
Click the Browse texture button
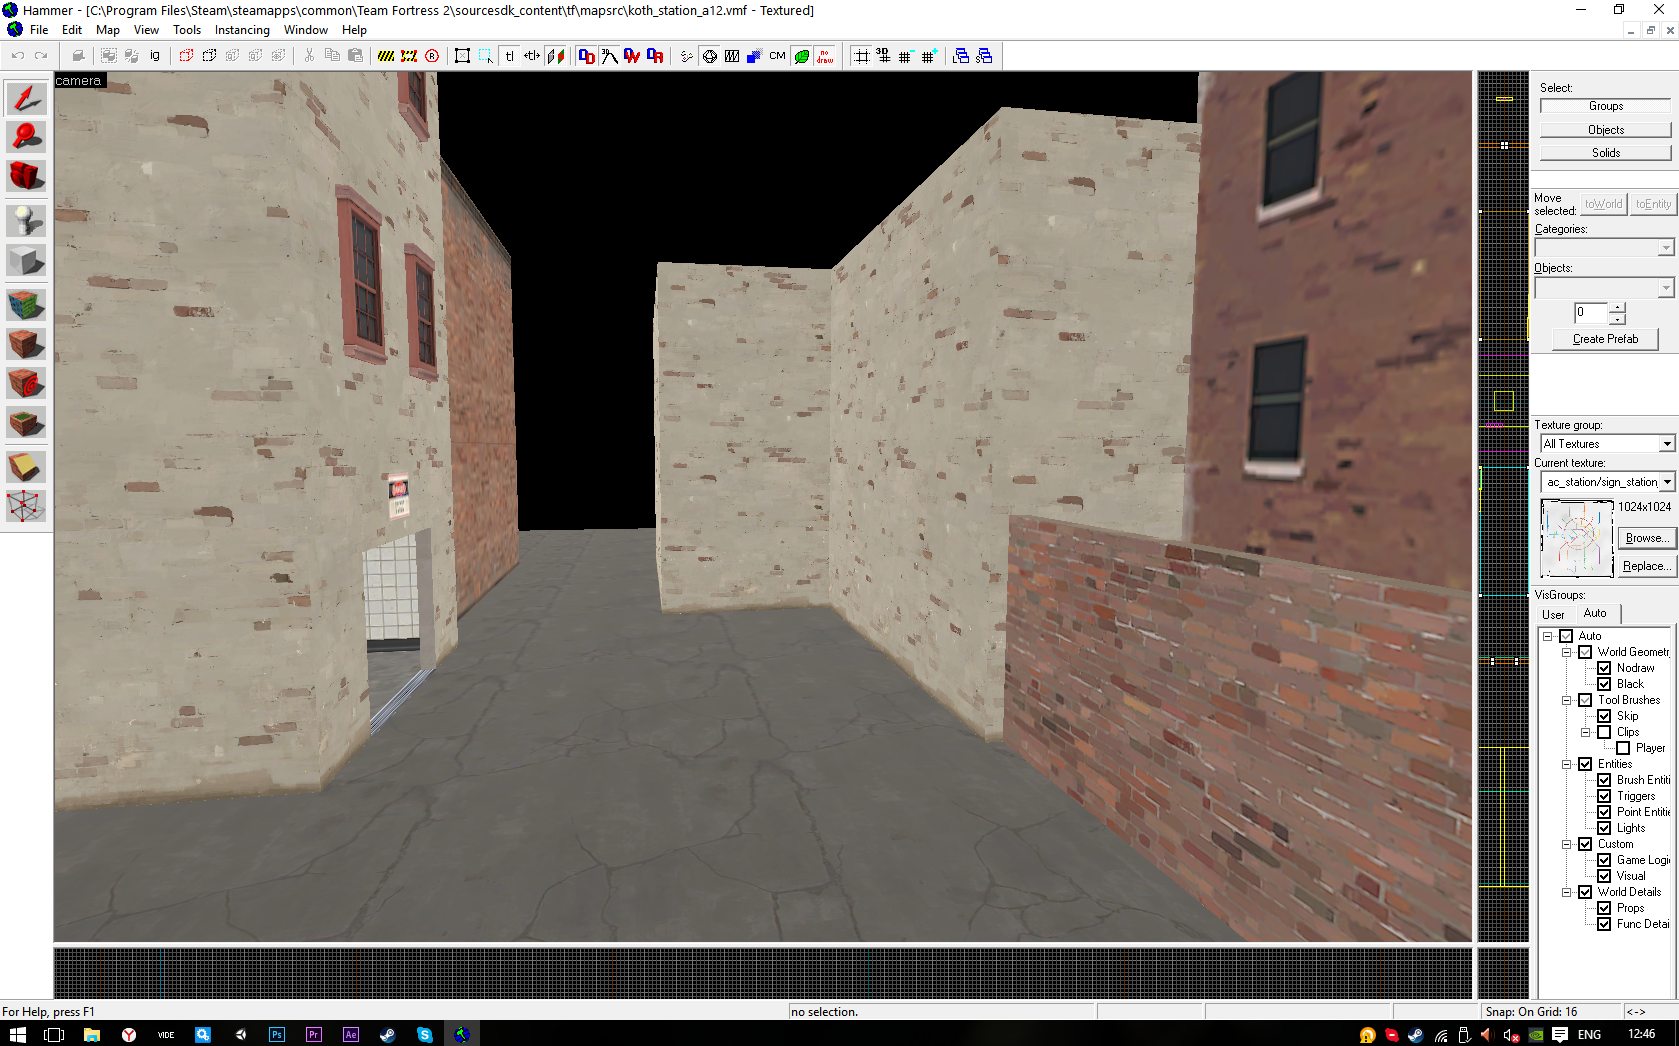1646,538
